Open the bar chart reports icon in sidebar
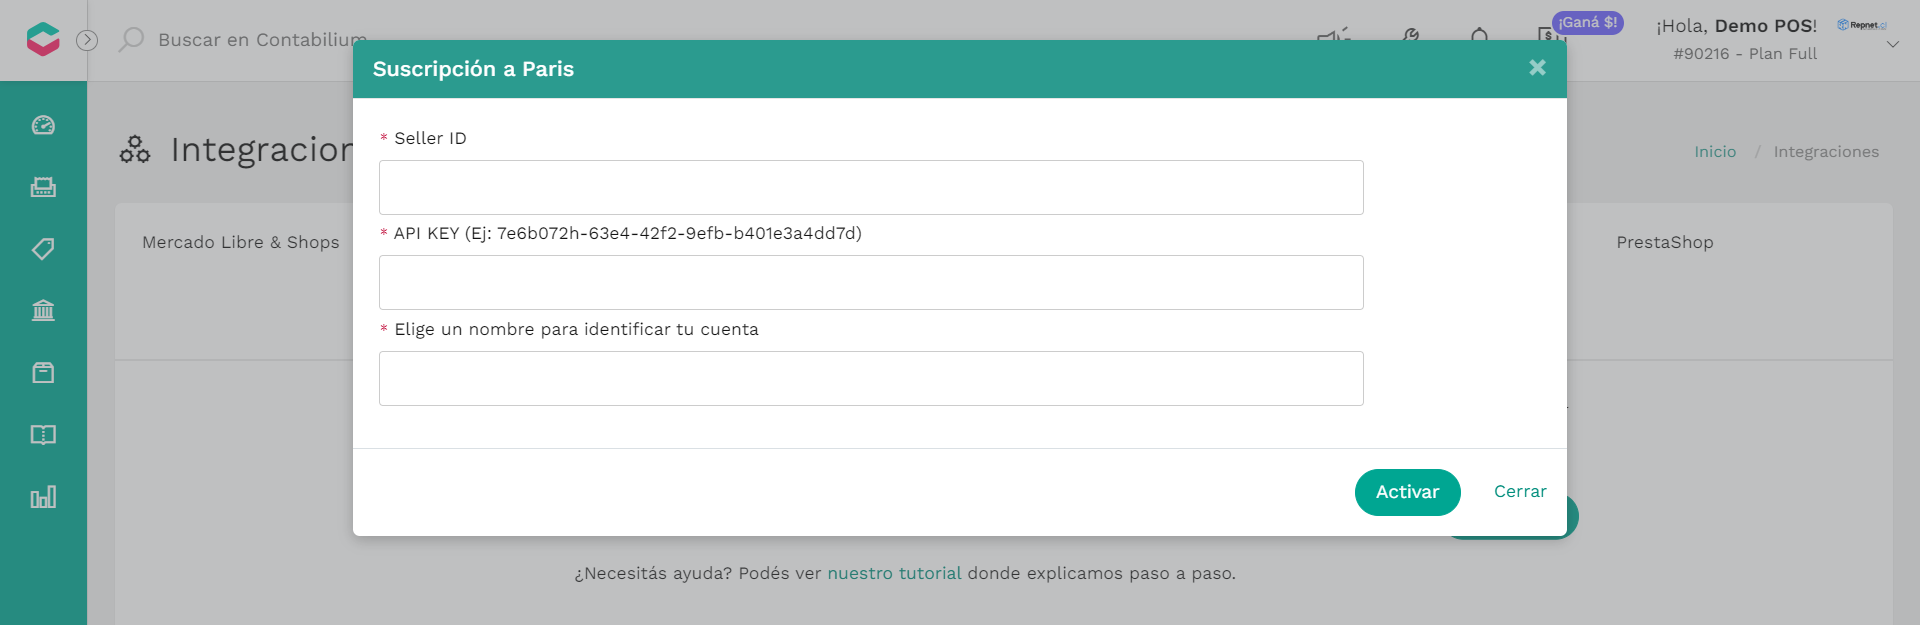This screenshot has height=625, width=1920. point(43,497)
